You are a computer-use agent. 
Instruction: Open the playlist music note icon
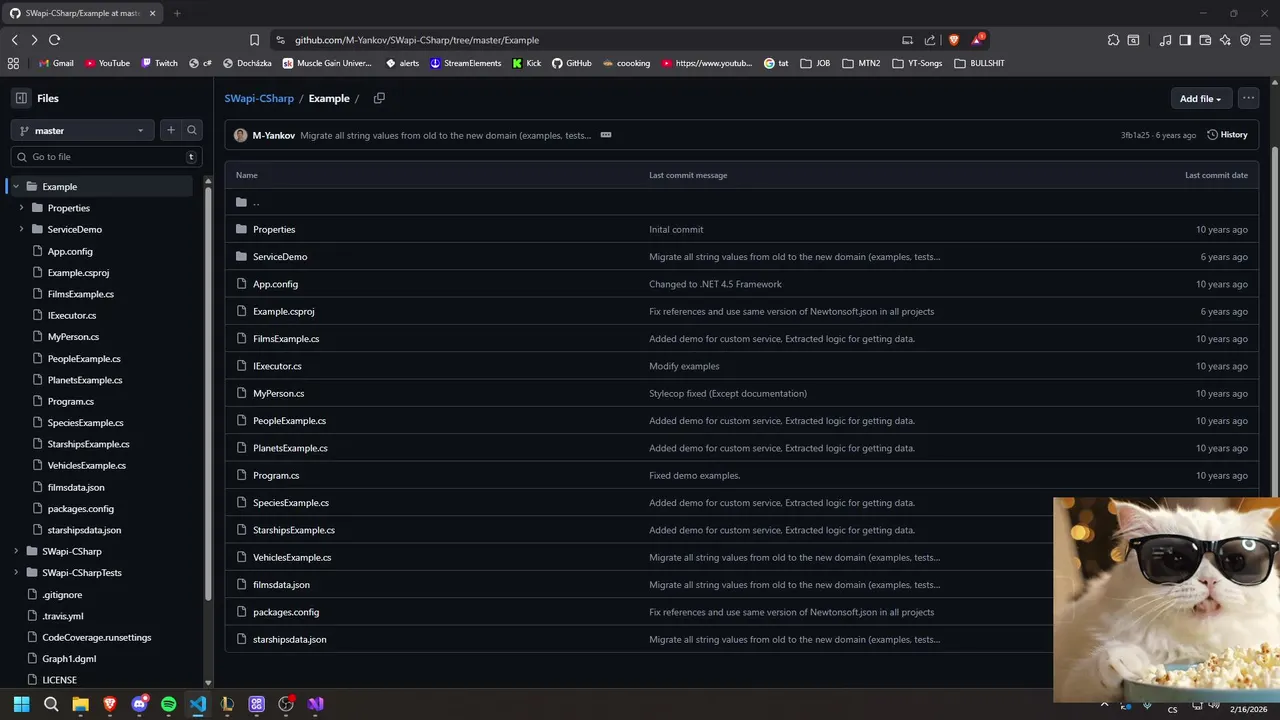pyautogui.click(x=1165, y=40)
